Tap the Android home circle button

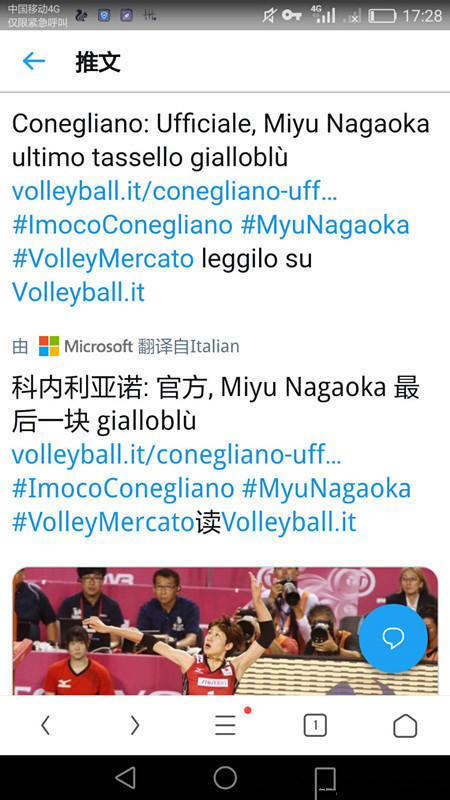[x=225, y=778]
